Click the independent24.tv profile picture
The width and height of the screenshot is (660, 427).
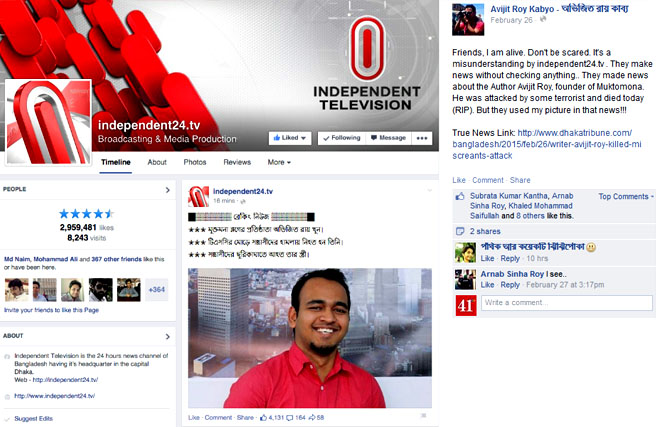point(48,122)
